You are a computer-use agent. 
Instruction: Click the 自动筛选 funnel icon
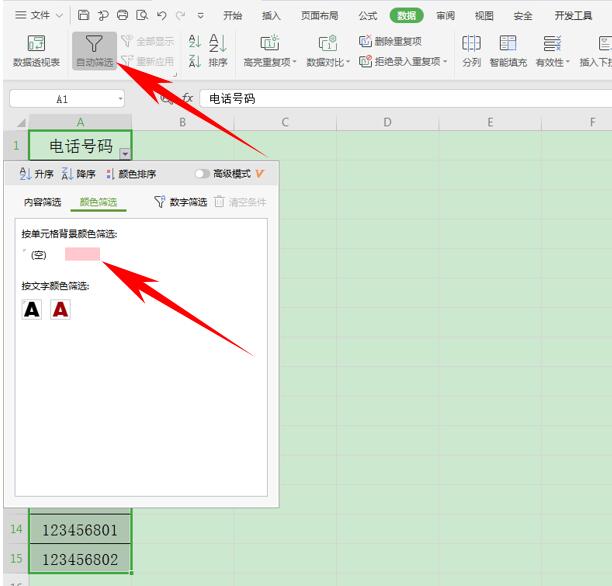tap(94, 44)
